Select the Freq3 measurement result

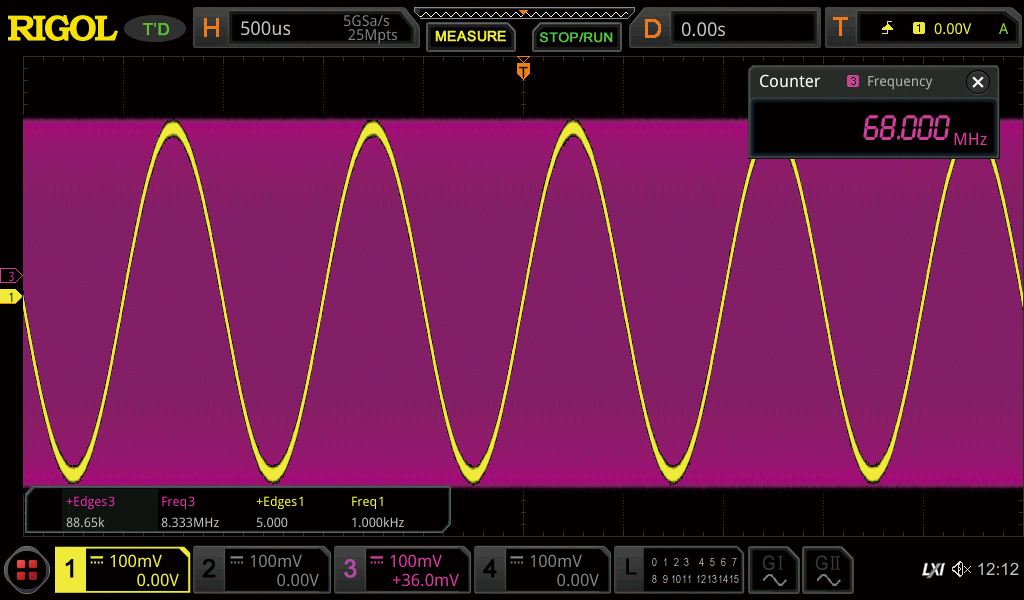(189, 511)
